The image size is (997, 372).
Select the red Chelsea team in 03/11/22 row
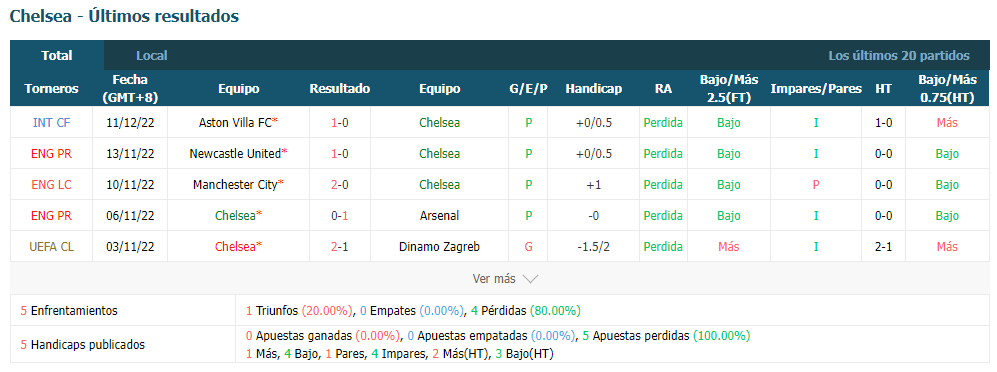[x=235, y=247]
